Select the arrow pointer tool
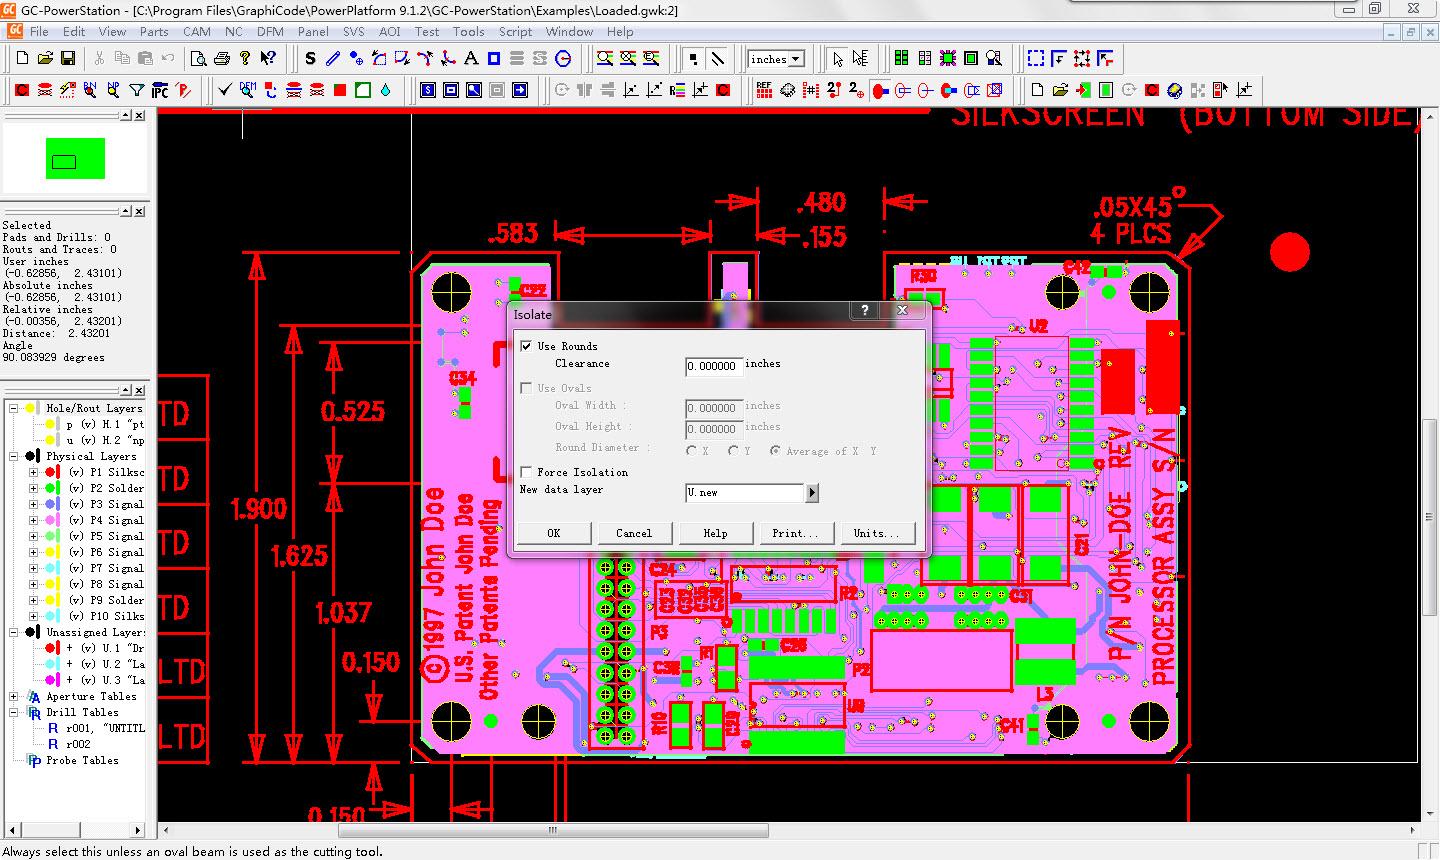The height and width of the screenshot is (860, 1440). (x=838, y=59)
